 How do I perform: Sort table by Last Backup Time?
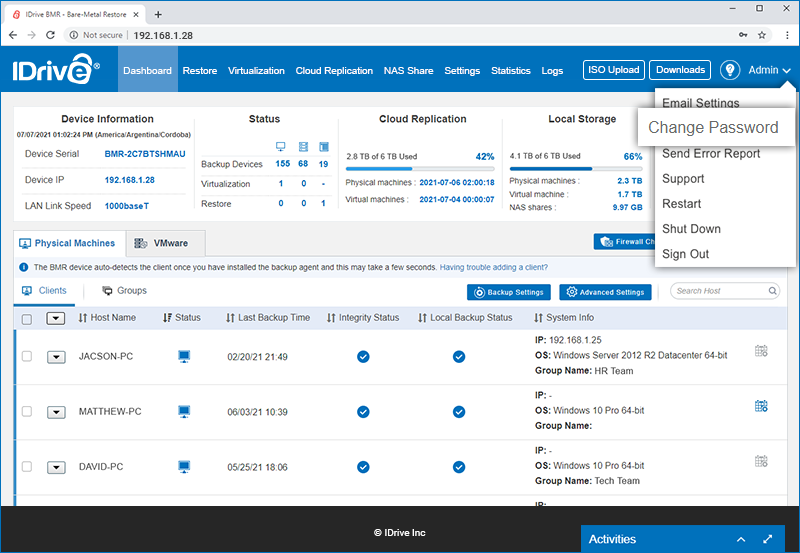click(268, 317)
